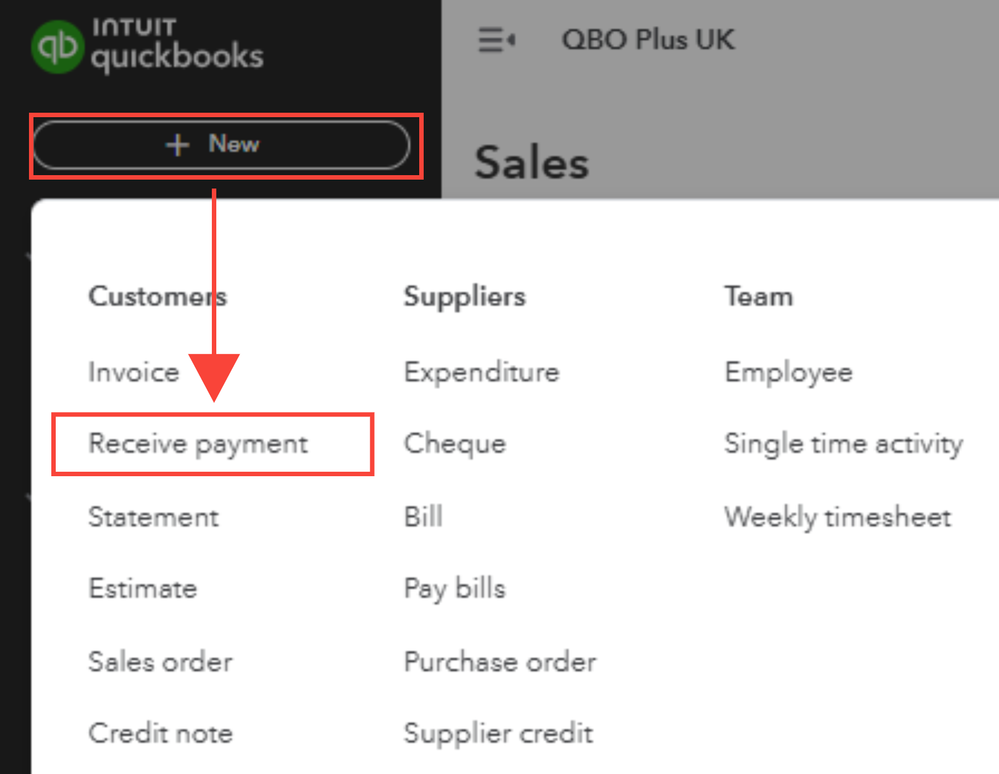Select Sales order entry
The width and height of the screenshot is (999, 774).
coord(160,661)
